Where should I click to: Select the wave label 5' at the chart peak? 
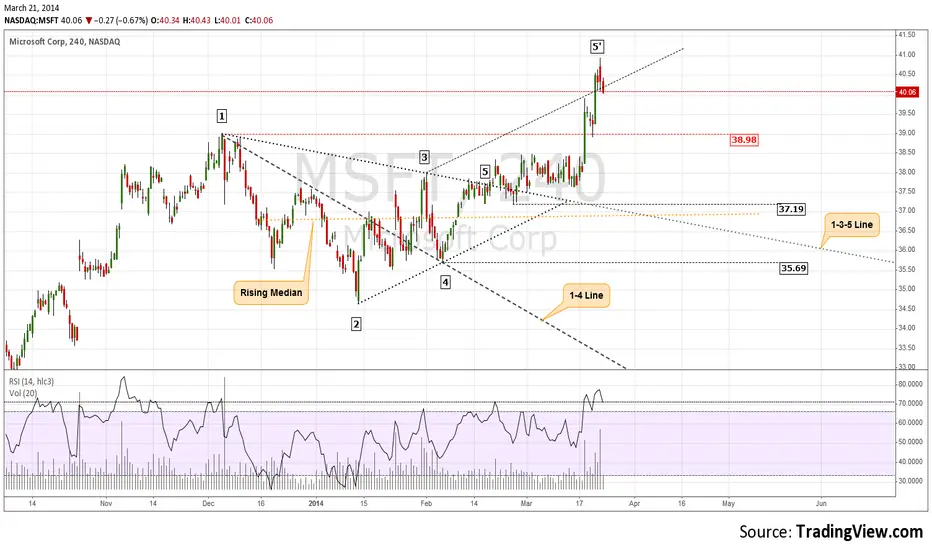(597, 46)
